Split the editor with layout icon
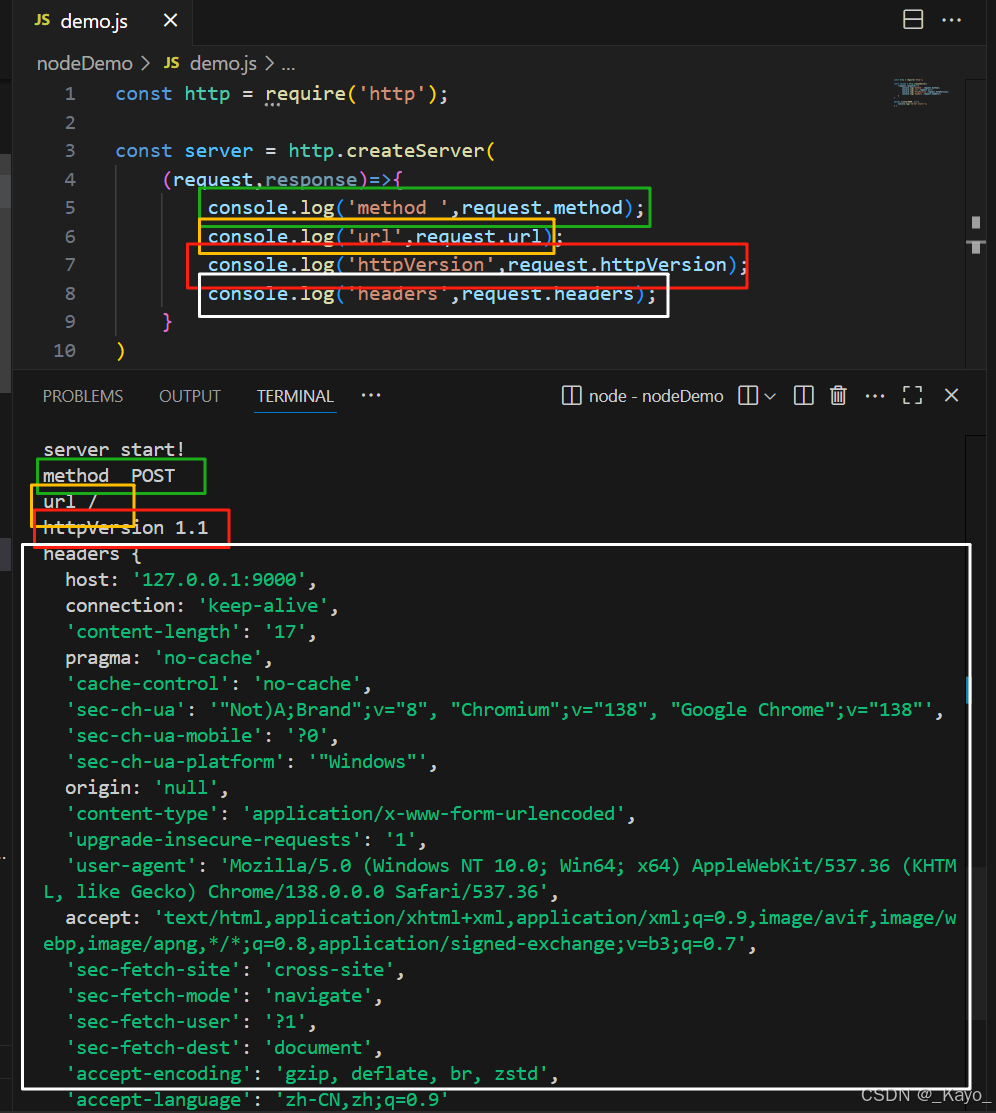The width and height of the screenshot is (996, 1113). [x=913, y=19]
